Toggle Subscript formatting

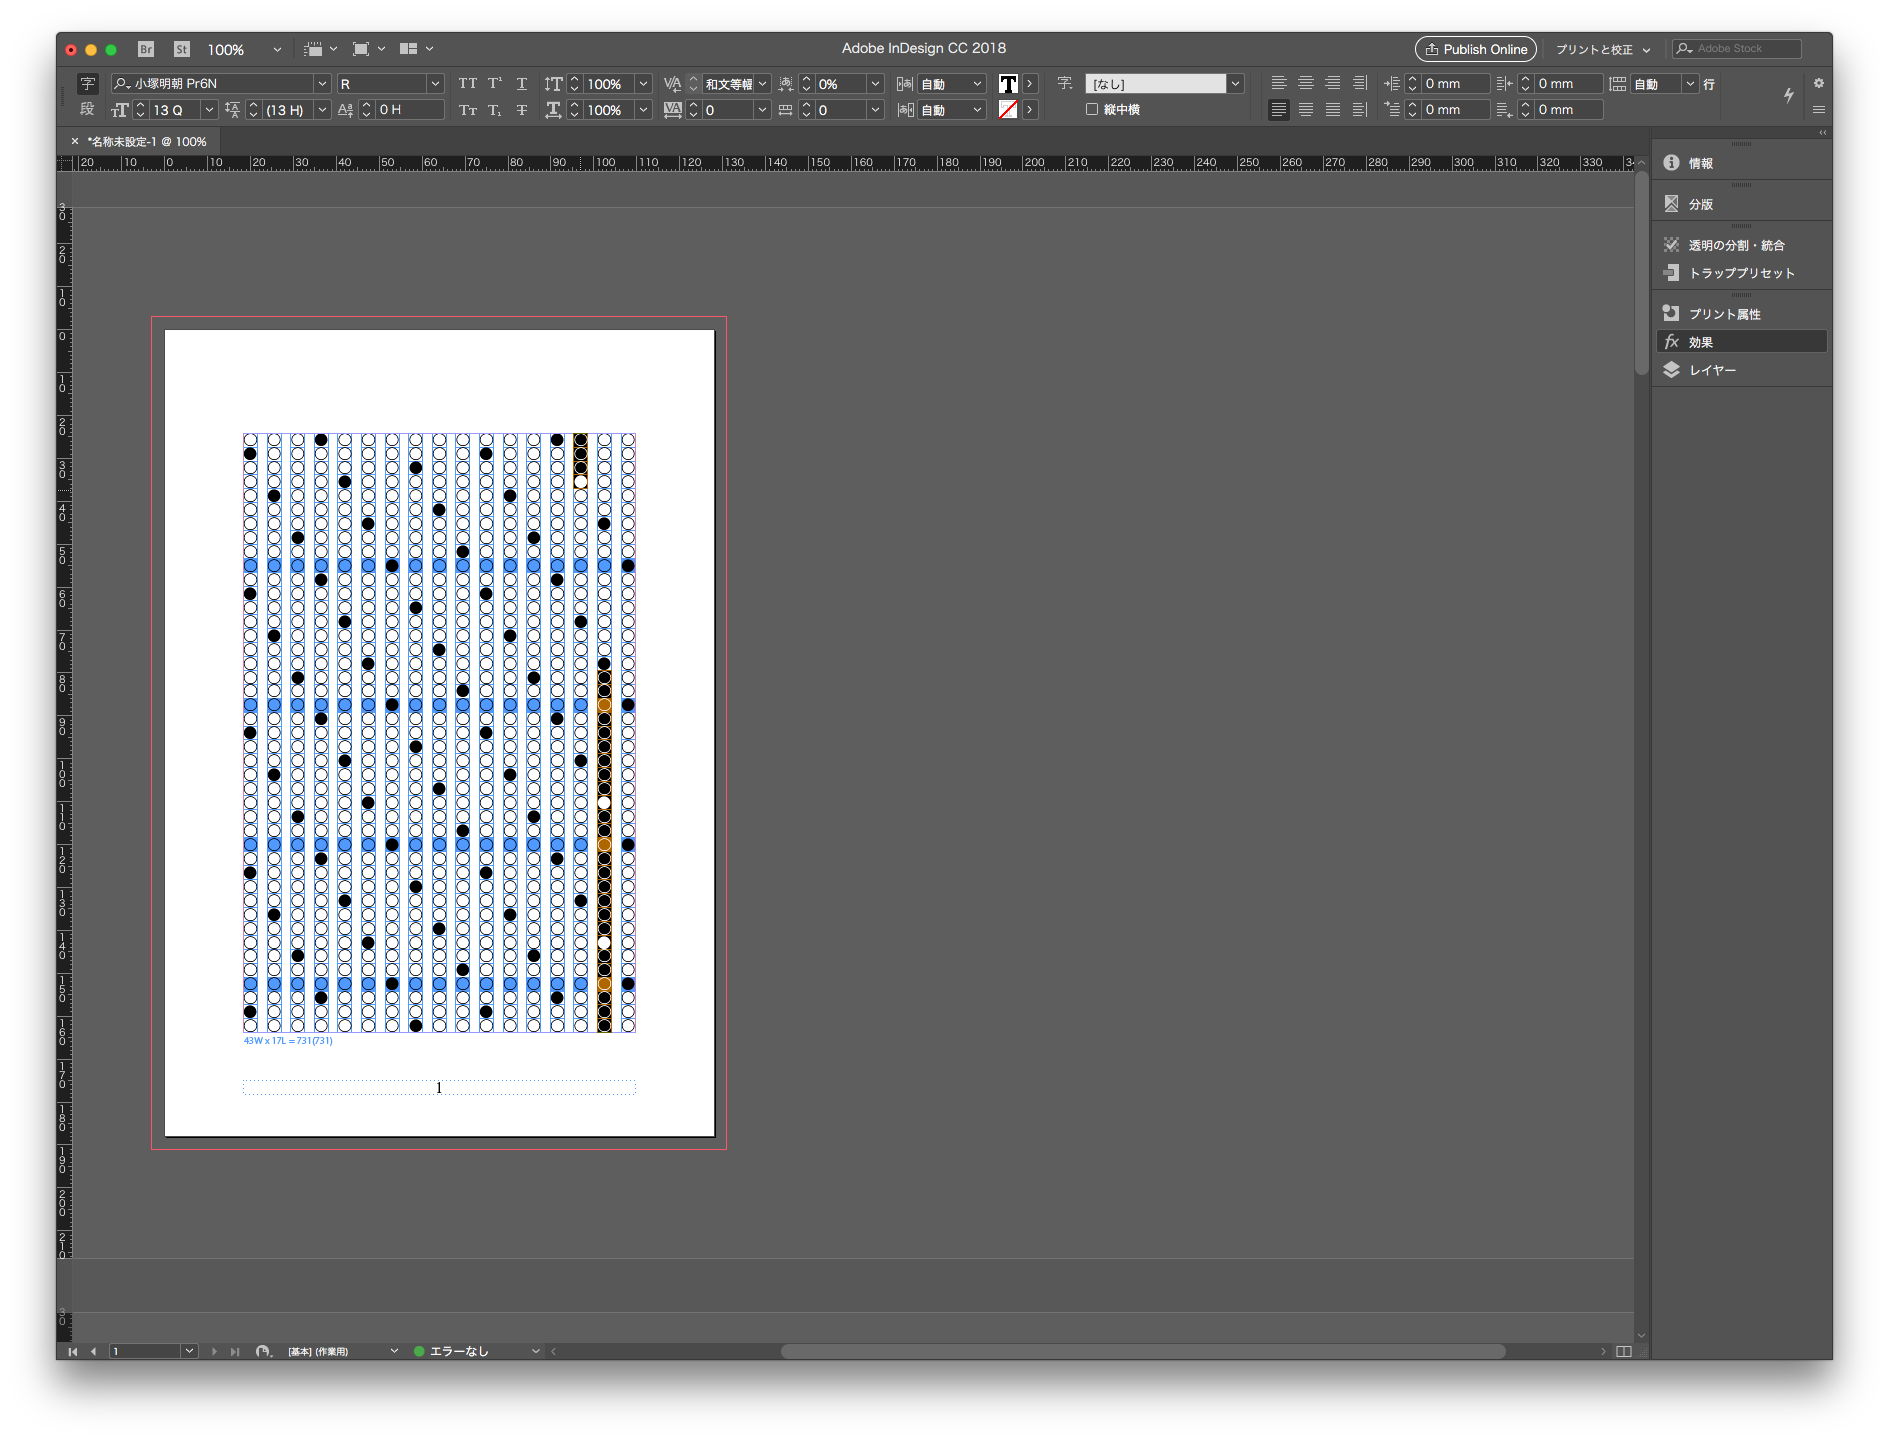coord(494,110)
